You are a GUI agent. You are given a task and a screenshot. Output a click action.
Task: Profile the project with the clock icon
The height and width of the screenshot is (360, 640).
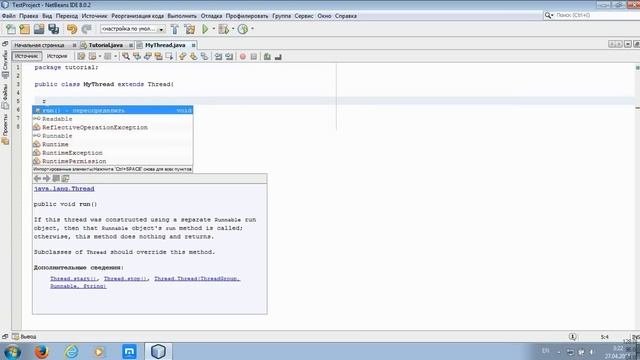click(x=243, y=29)
